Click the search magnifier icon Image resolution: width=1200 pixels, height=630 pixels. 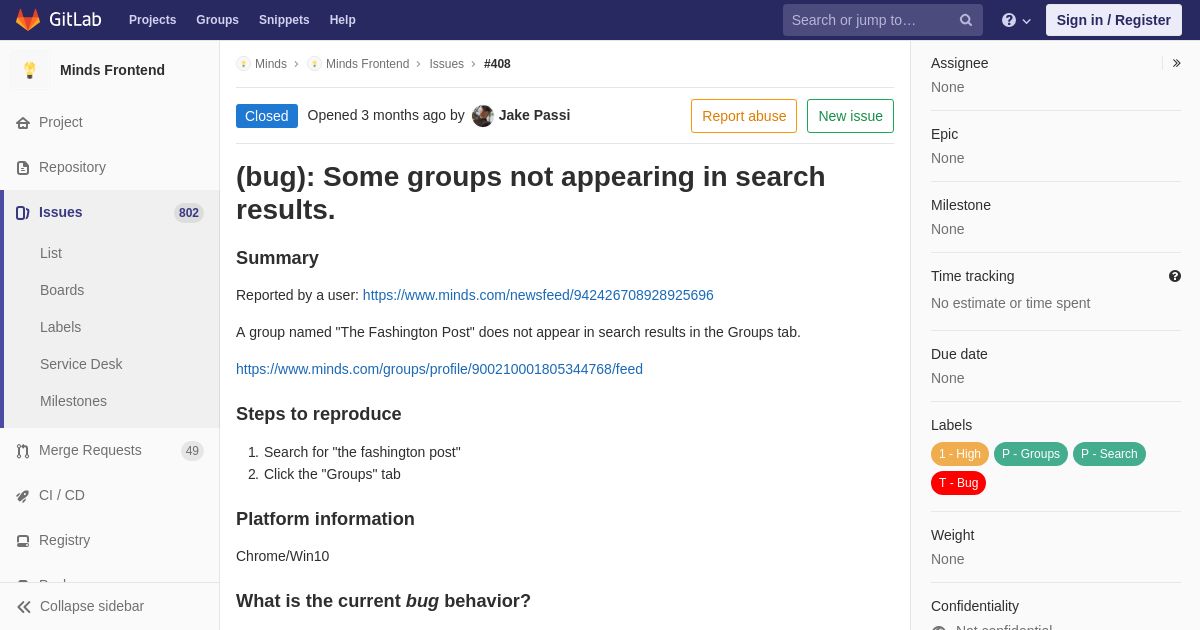(966, 20)
